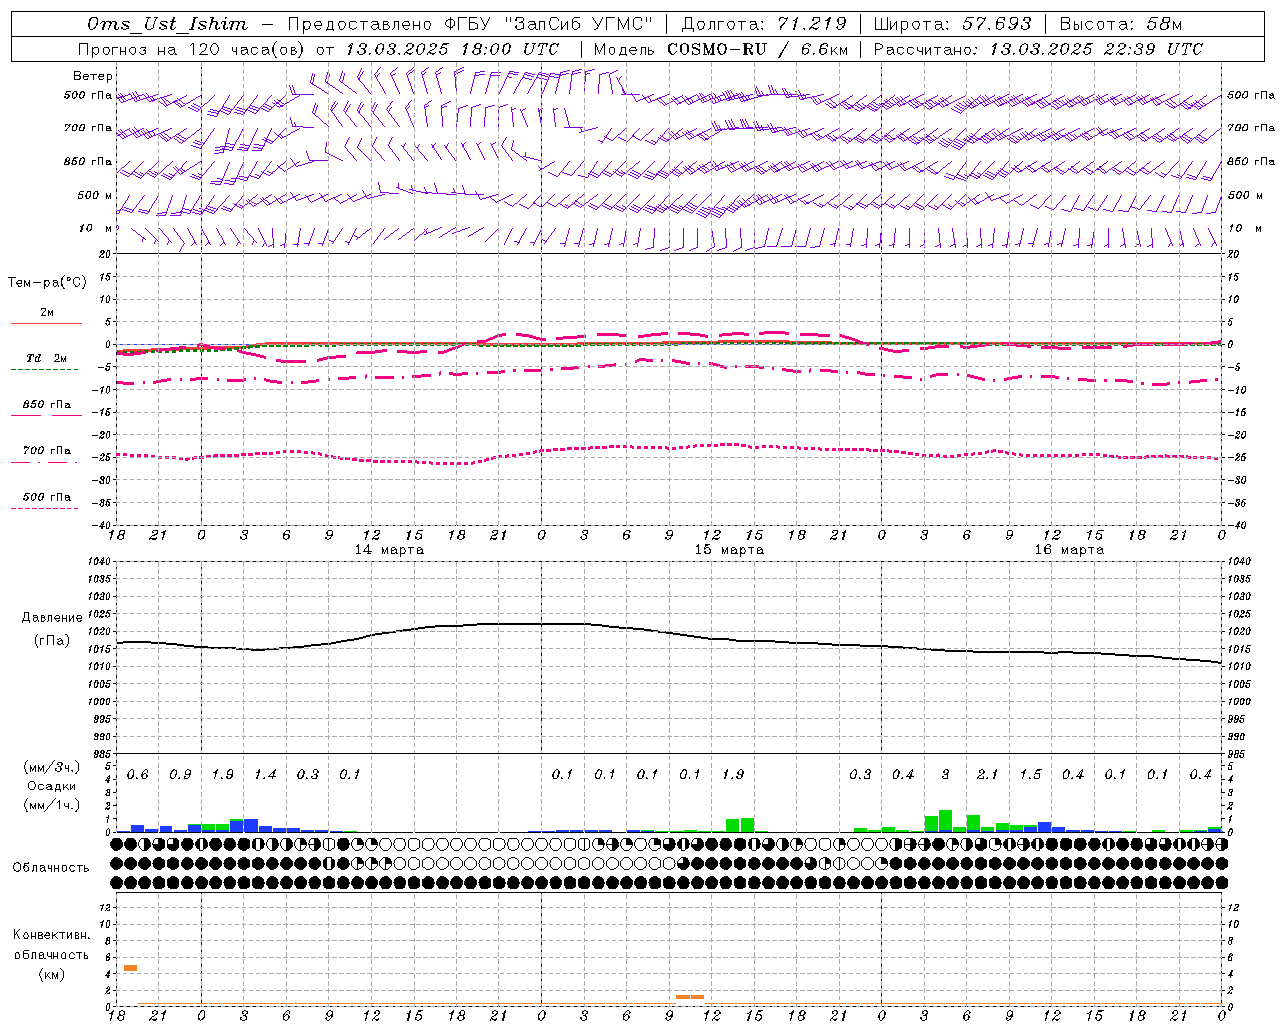This screenshot has width=1280, height=1024.
Task: Click the (мм/1ч.) units label
Action: (x=51, y=805)
